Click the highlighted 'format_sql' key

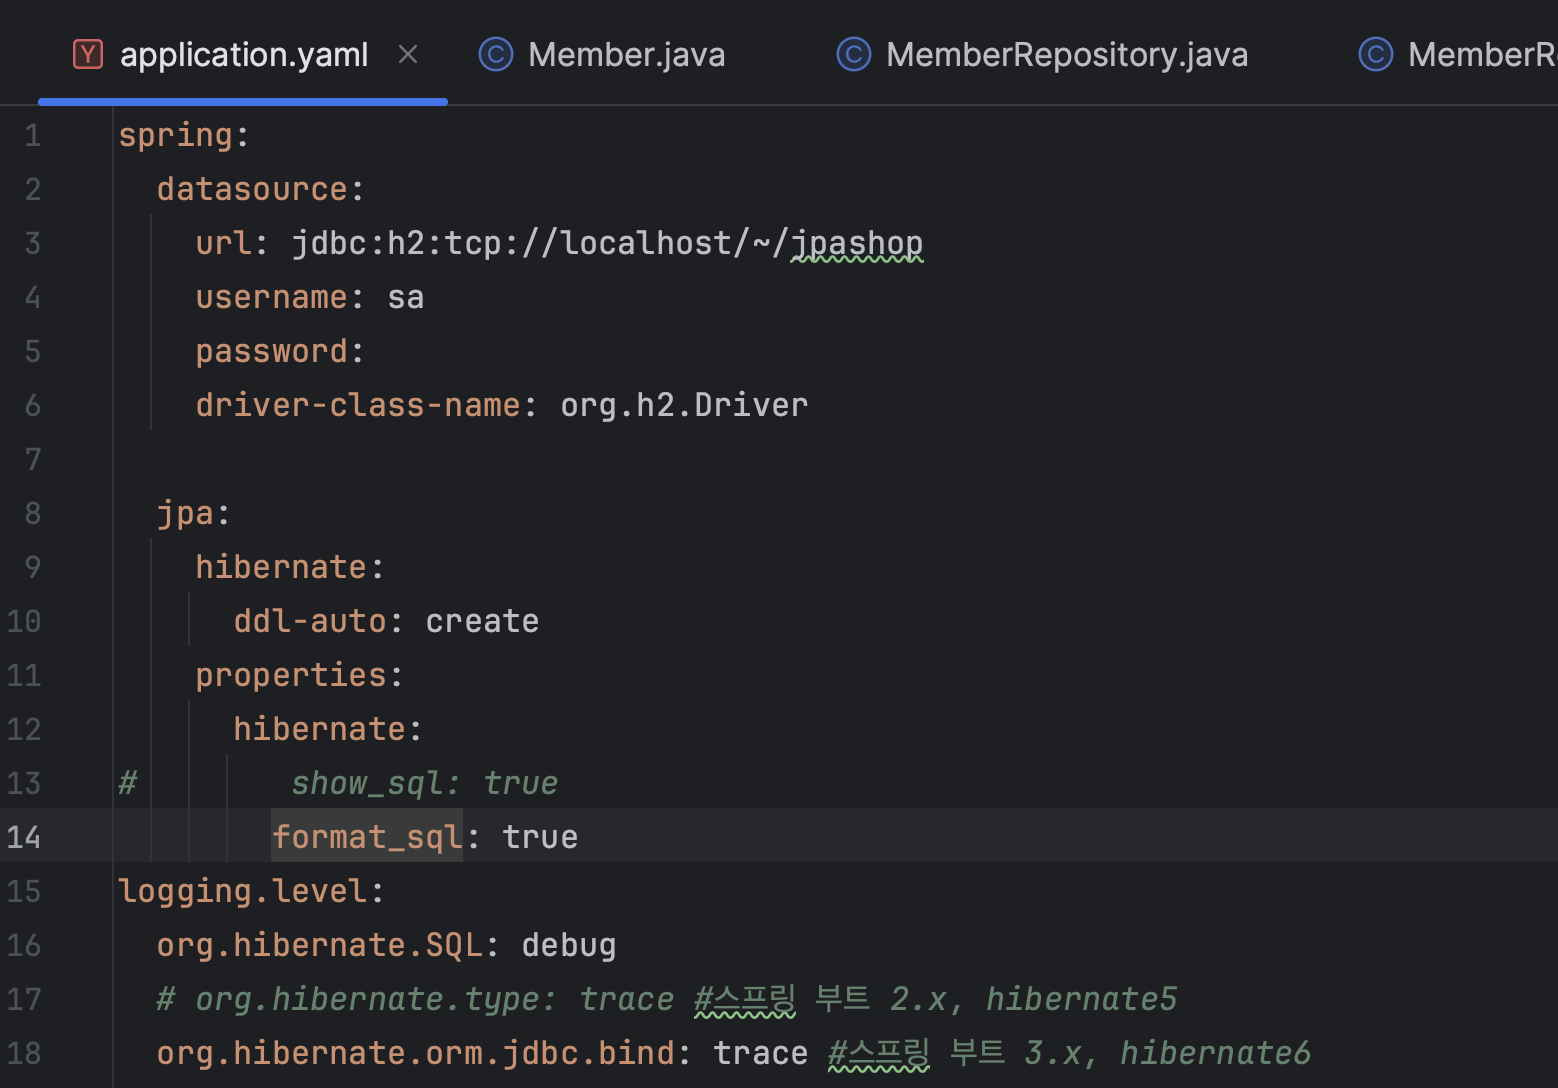(x=367, y=837)
